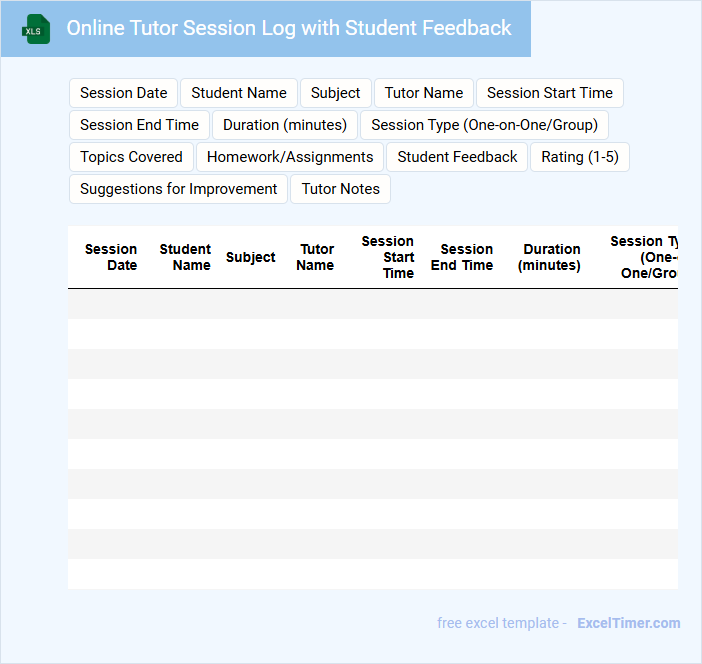This screenshot has height=664, width=702.
Task: Click the 'free excel template -' footer text
Action: (x=502, y=623)
